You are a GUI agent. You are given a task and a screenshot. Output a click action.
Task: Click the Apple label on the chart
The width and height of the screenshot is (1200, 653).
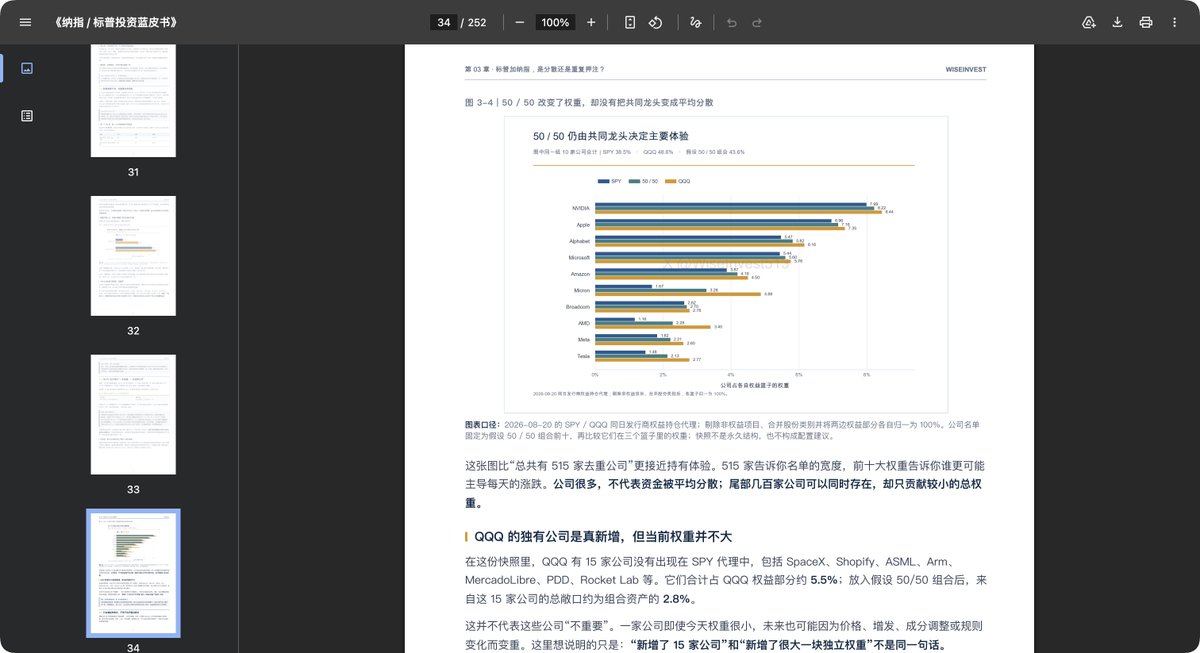tap(584, 225)
